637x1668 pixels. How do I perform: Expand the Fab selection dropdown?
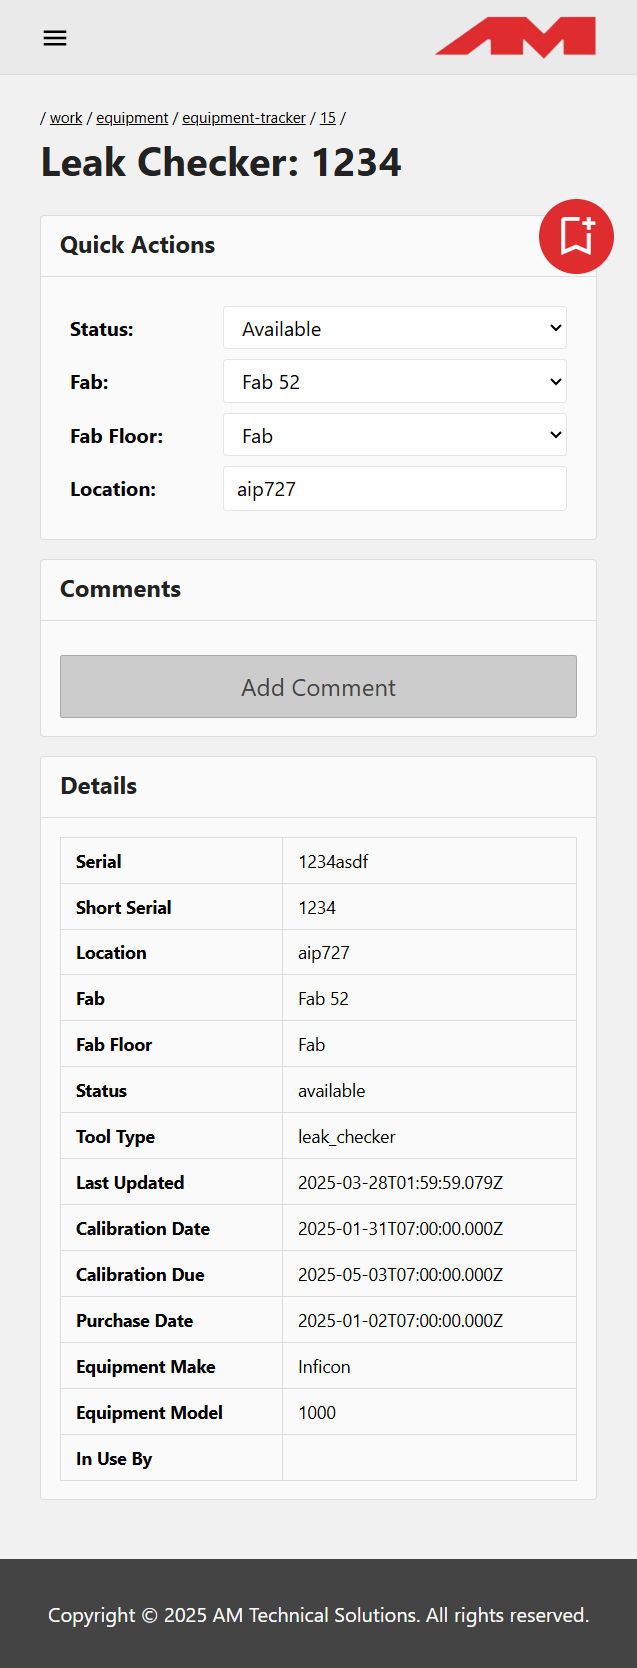pos(394,381)
